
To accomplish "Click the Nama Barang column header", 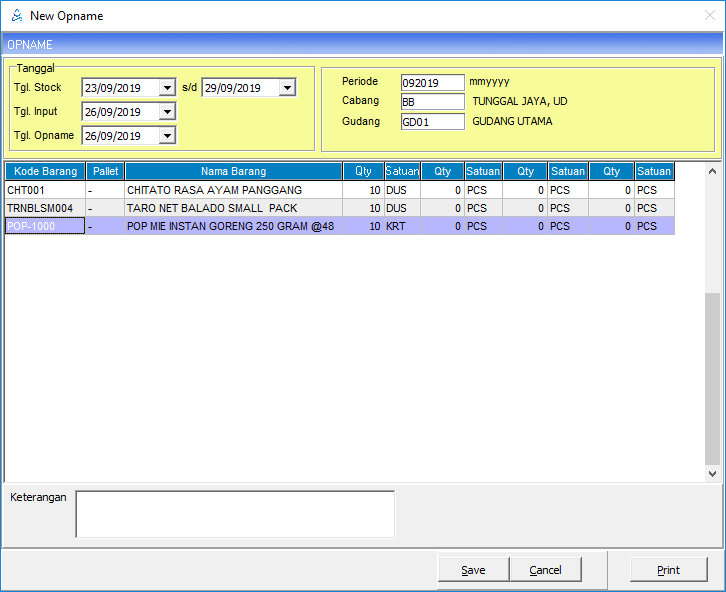I will tap(233, 171).
